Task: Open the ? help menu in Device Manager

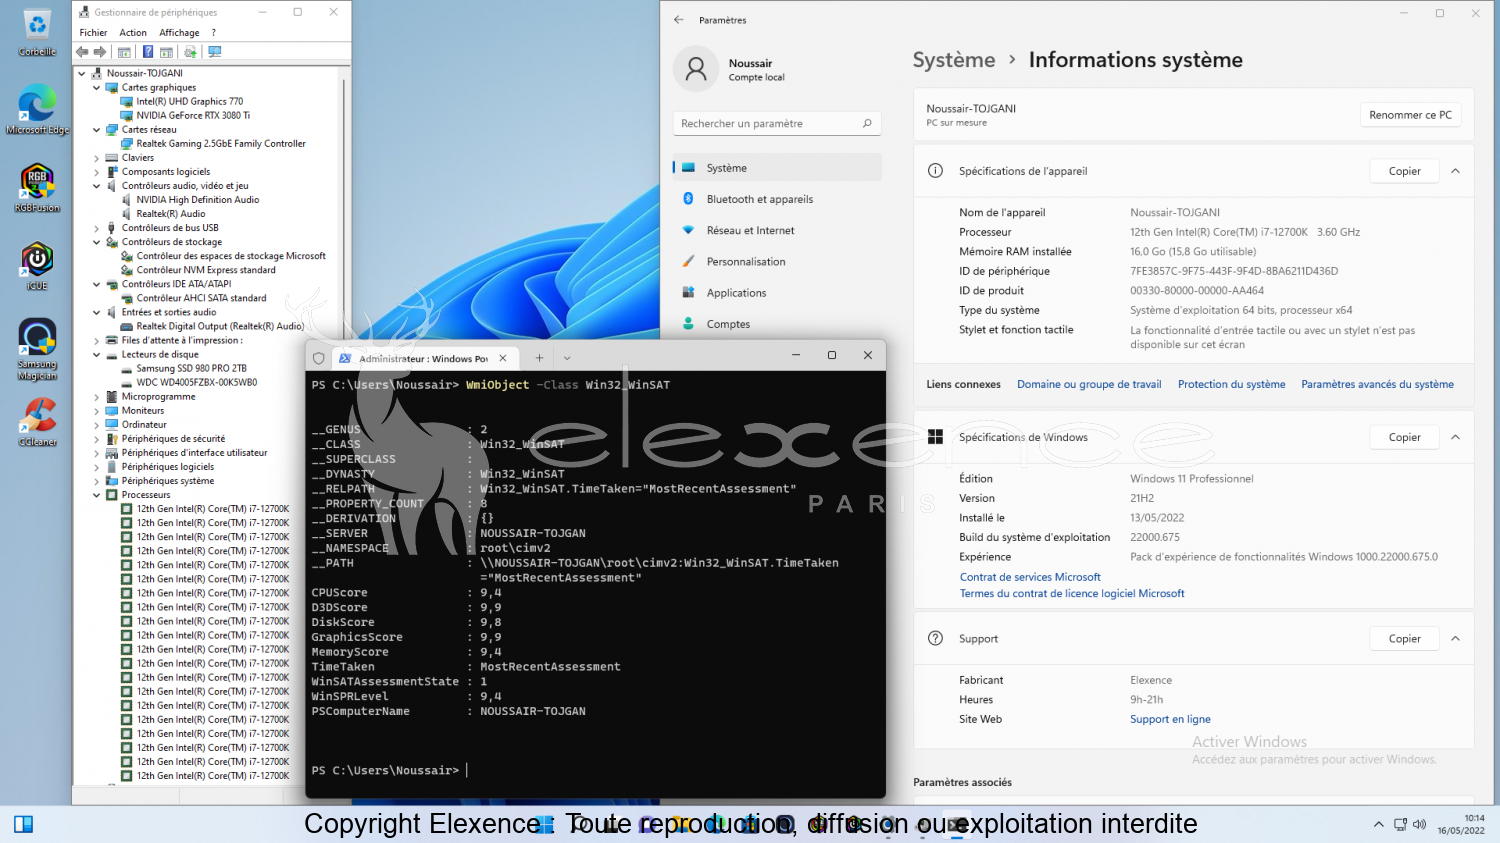Action: [x=213, y=33]
